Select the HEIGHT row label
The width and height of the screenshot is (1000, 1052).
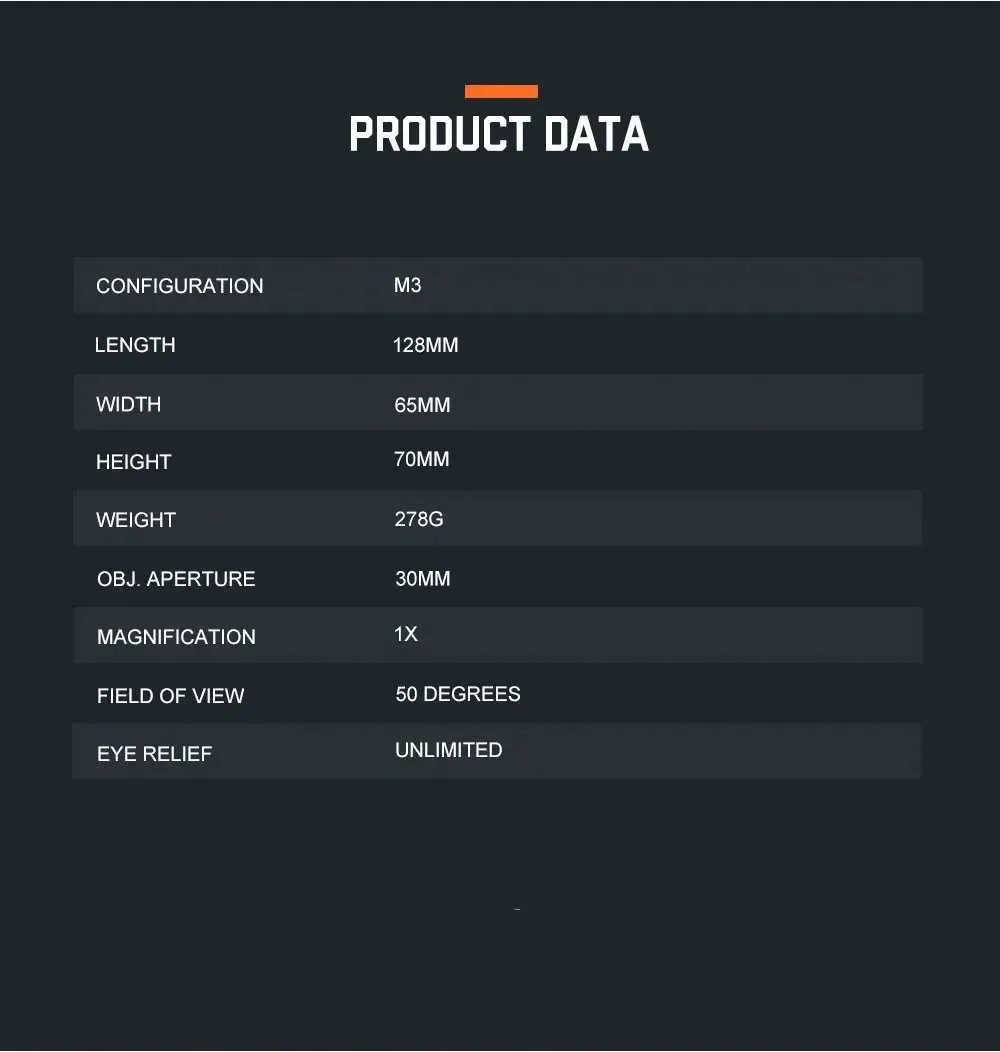pyautogui.click(x=134, y=462)
